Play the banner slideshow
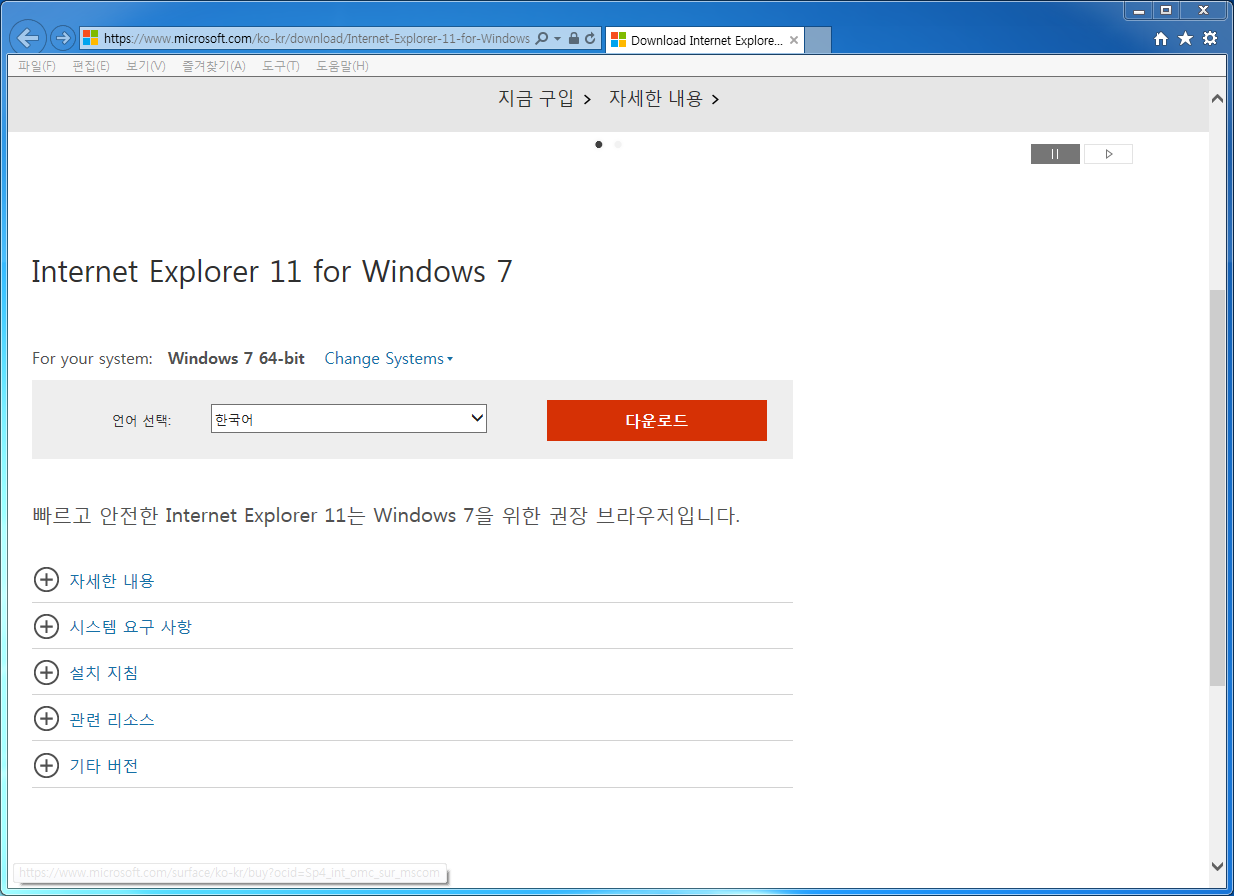This screenshot has width=1234, height=896. click(1108, 154)
